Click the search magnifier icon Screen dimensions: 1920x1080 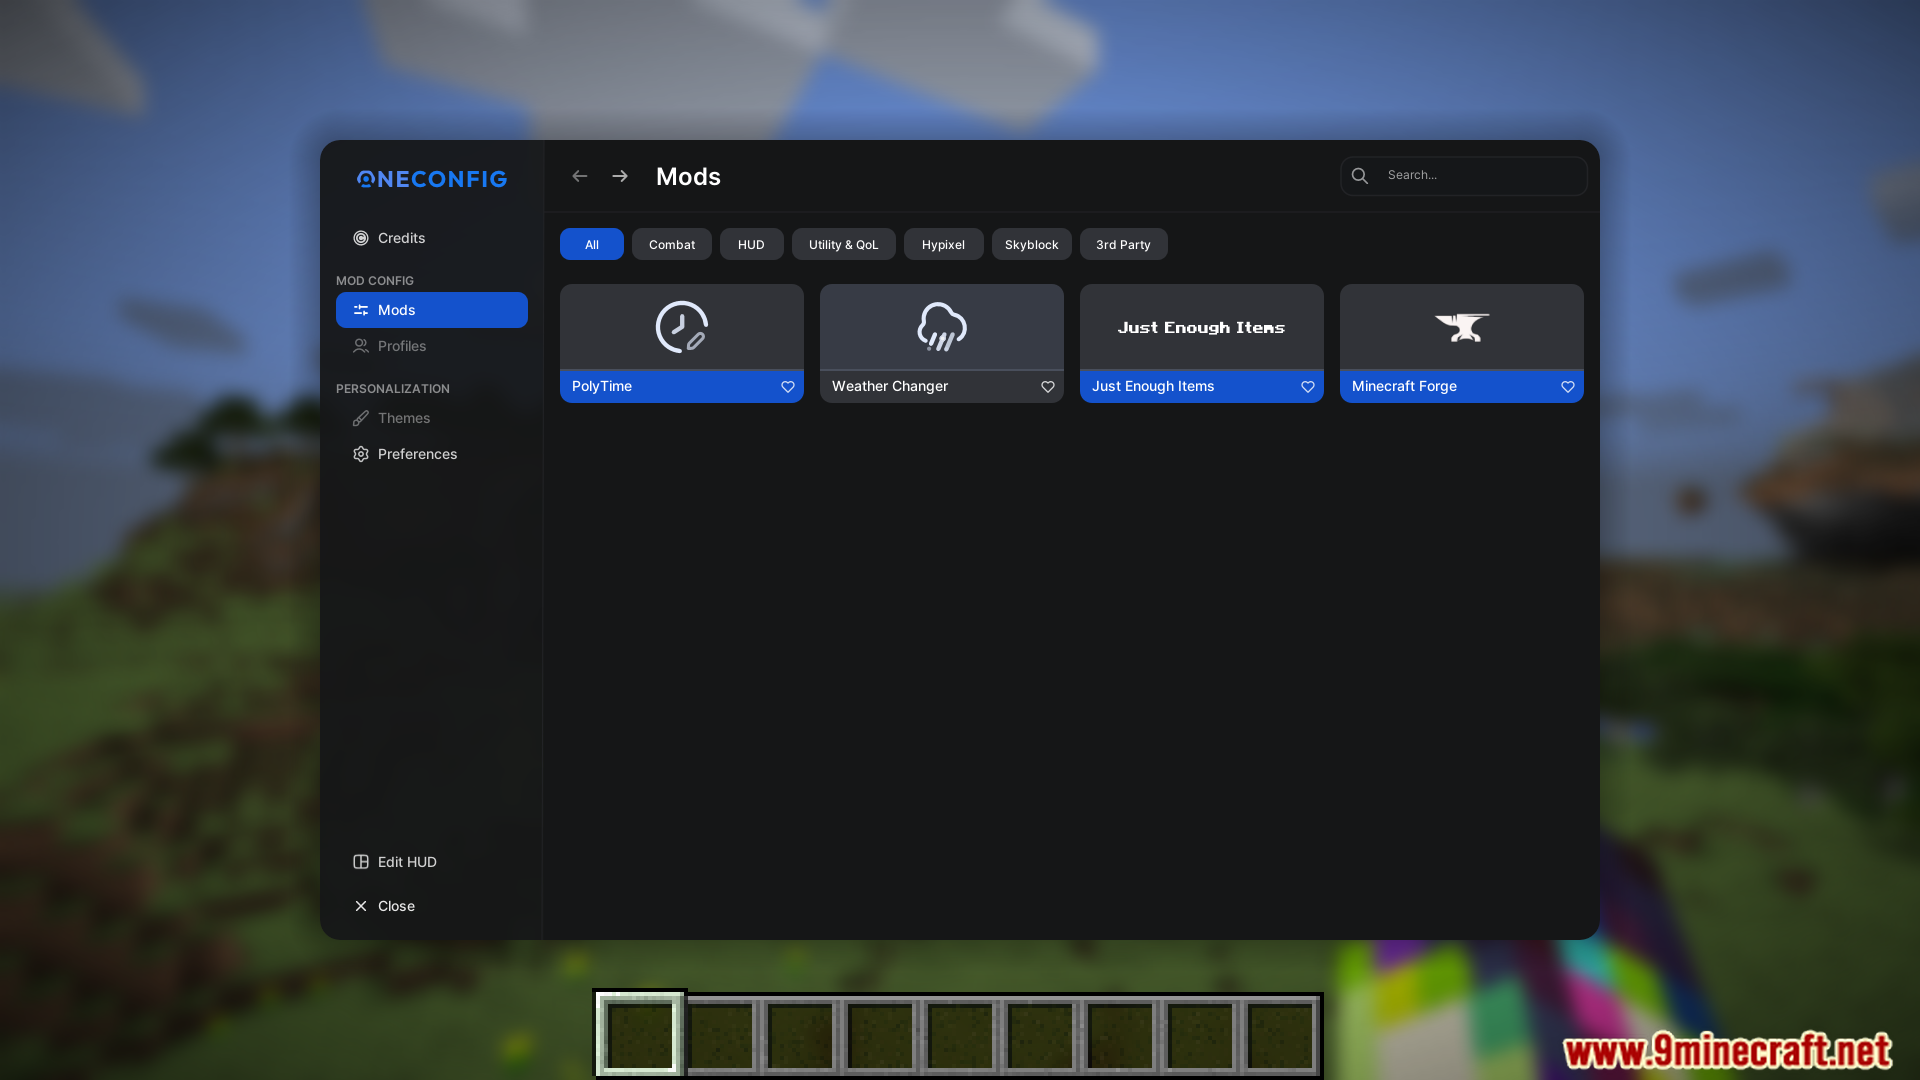click(x=1360, y=176)
